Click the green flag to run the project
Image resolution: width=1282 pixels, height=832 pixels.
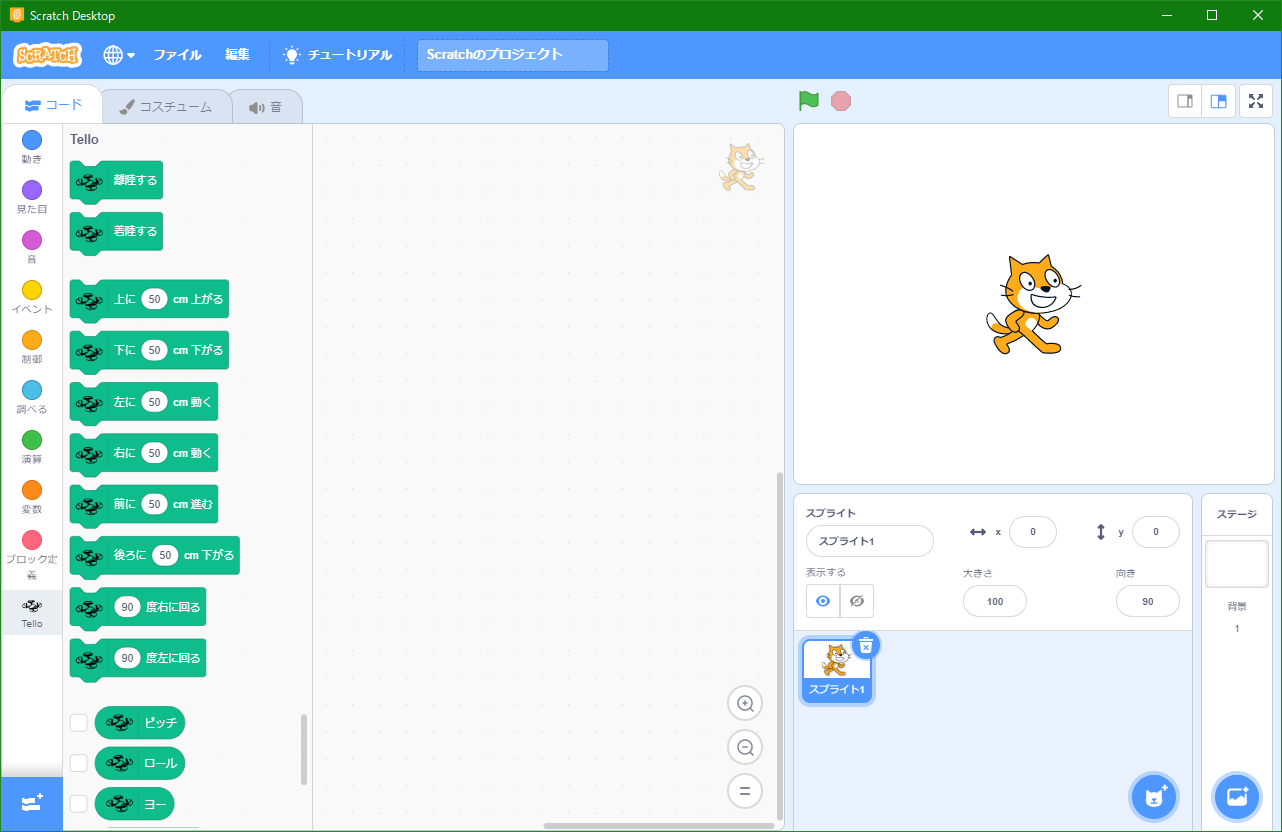pos(808,100)
